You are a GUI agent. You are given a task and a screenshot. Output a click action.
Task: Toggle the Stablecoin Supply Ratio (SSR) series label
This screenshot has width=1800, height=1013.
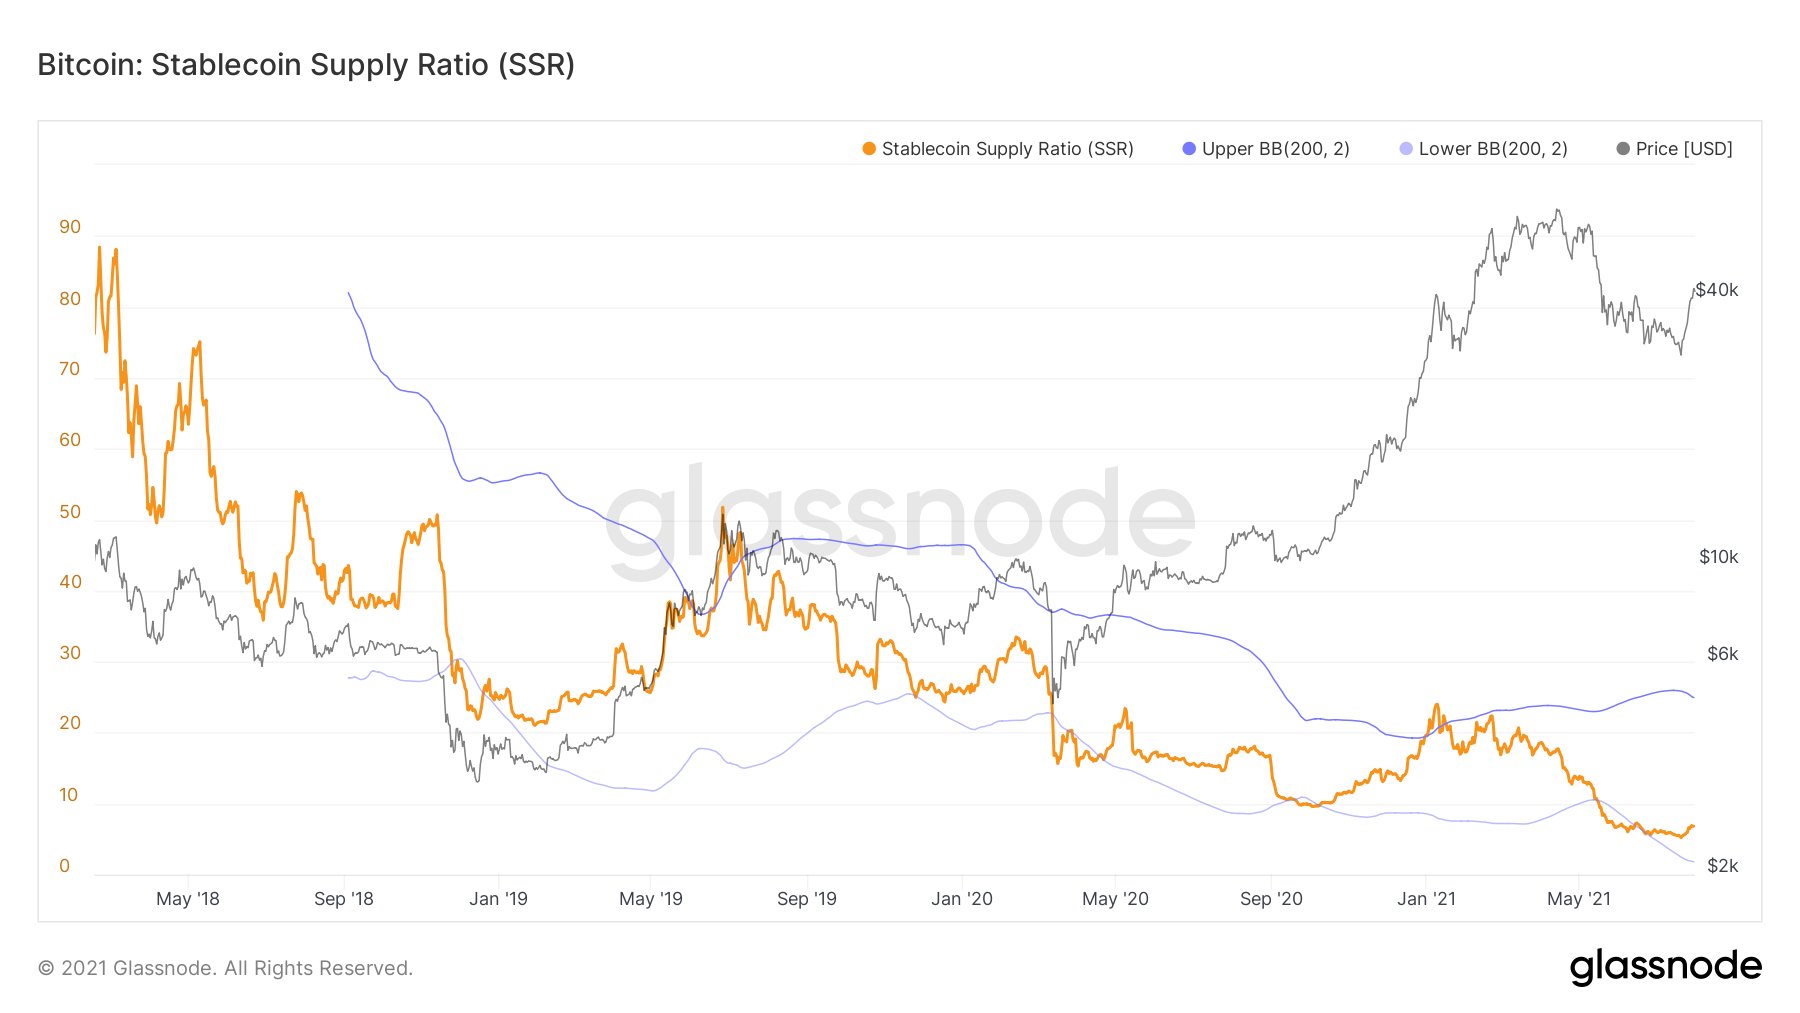pyautogui.click(x=1007, y=149)
